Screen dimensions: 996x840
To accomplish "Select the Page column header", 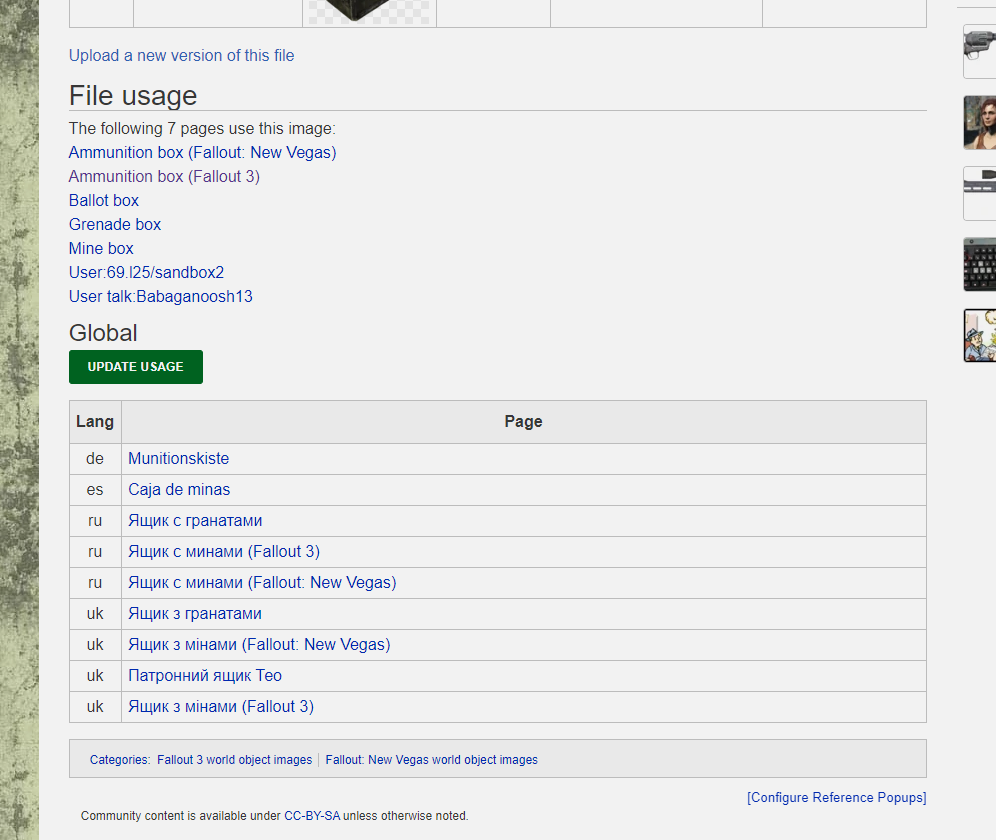I will click(x=523, y=422).
